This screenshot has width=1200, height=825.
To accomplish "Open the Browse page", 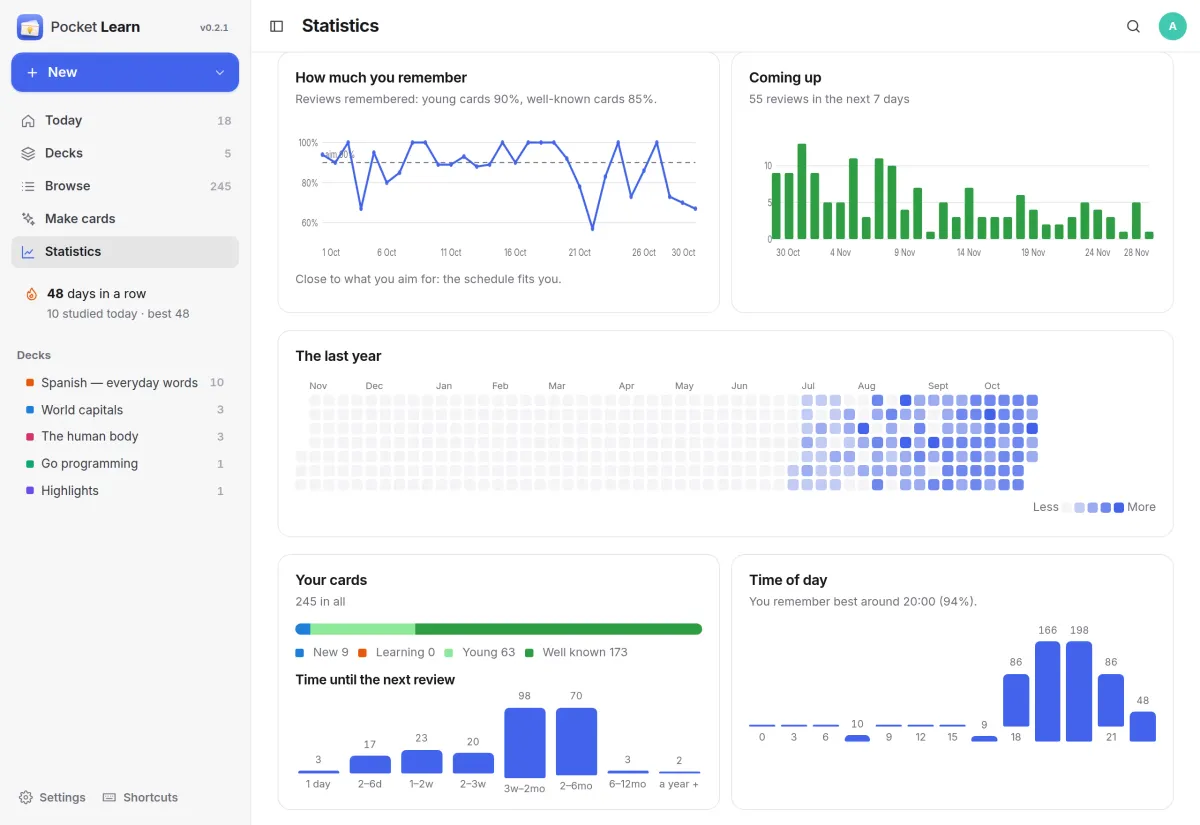I will [x=125, y=186].
